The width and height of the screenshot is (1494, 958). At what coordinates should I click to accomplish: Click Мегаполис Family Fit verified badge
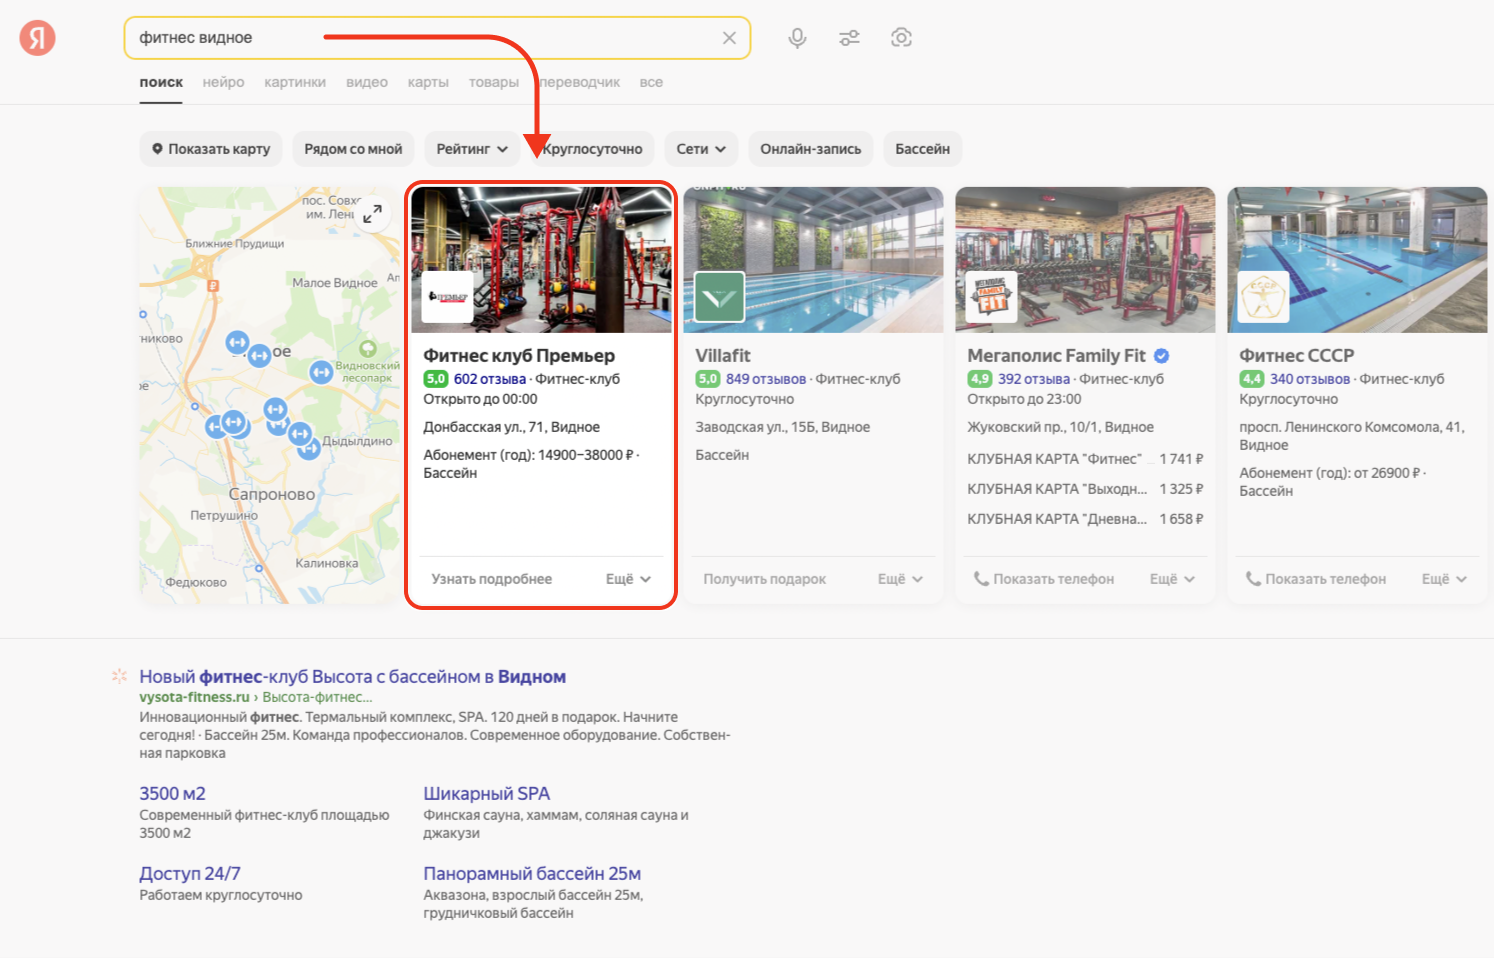click(x=1162, y=356)
